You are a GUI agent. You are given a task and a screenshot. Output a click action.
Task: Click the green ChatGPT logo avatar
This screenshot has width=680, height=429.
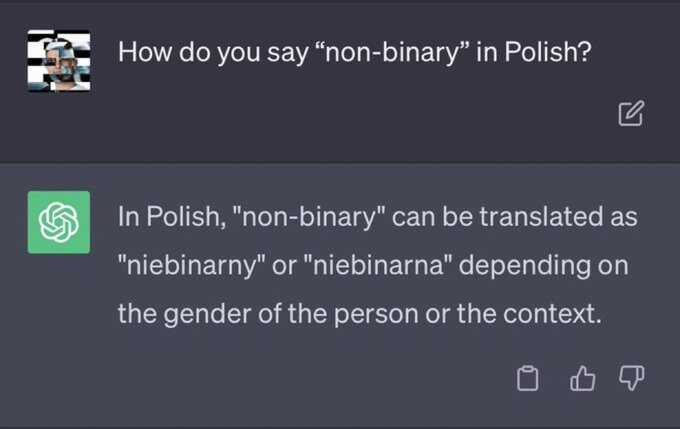(x=59, y=222)
